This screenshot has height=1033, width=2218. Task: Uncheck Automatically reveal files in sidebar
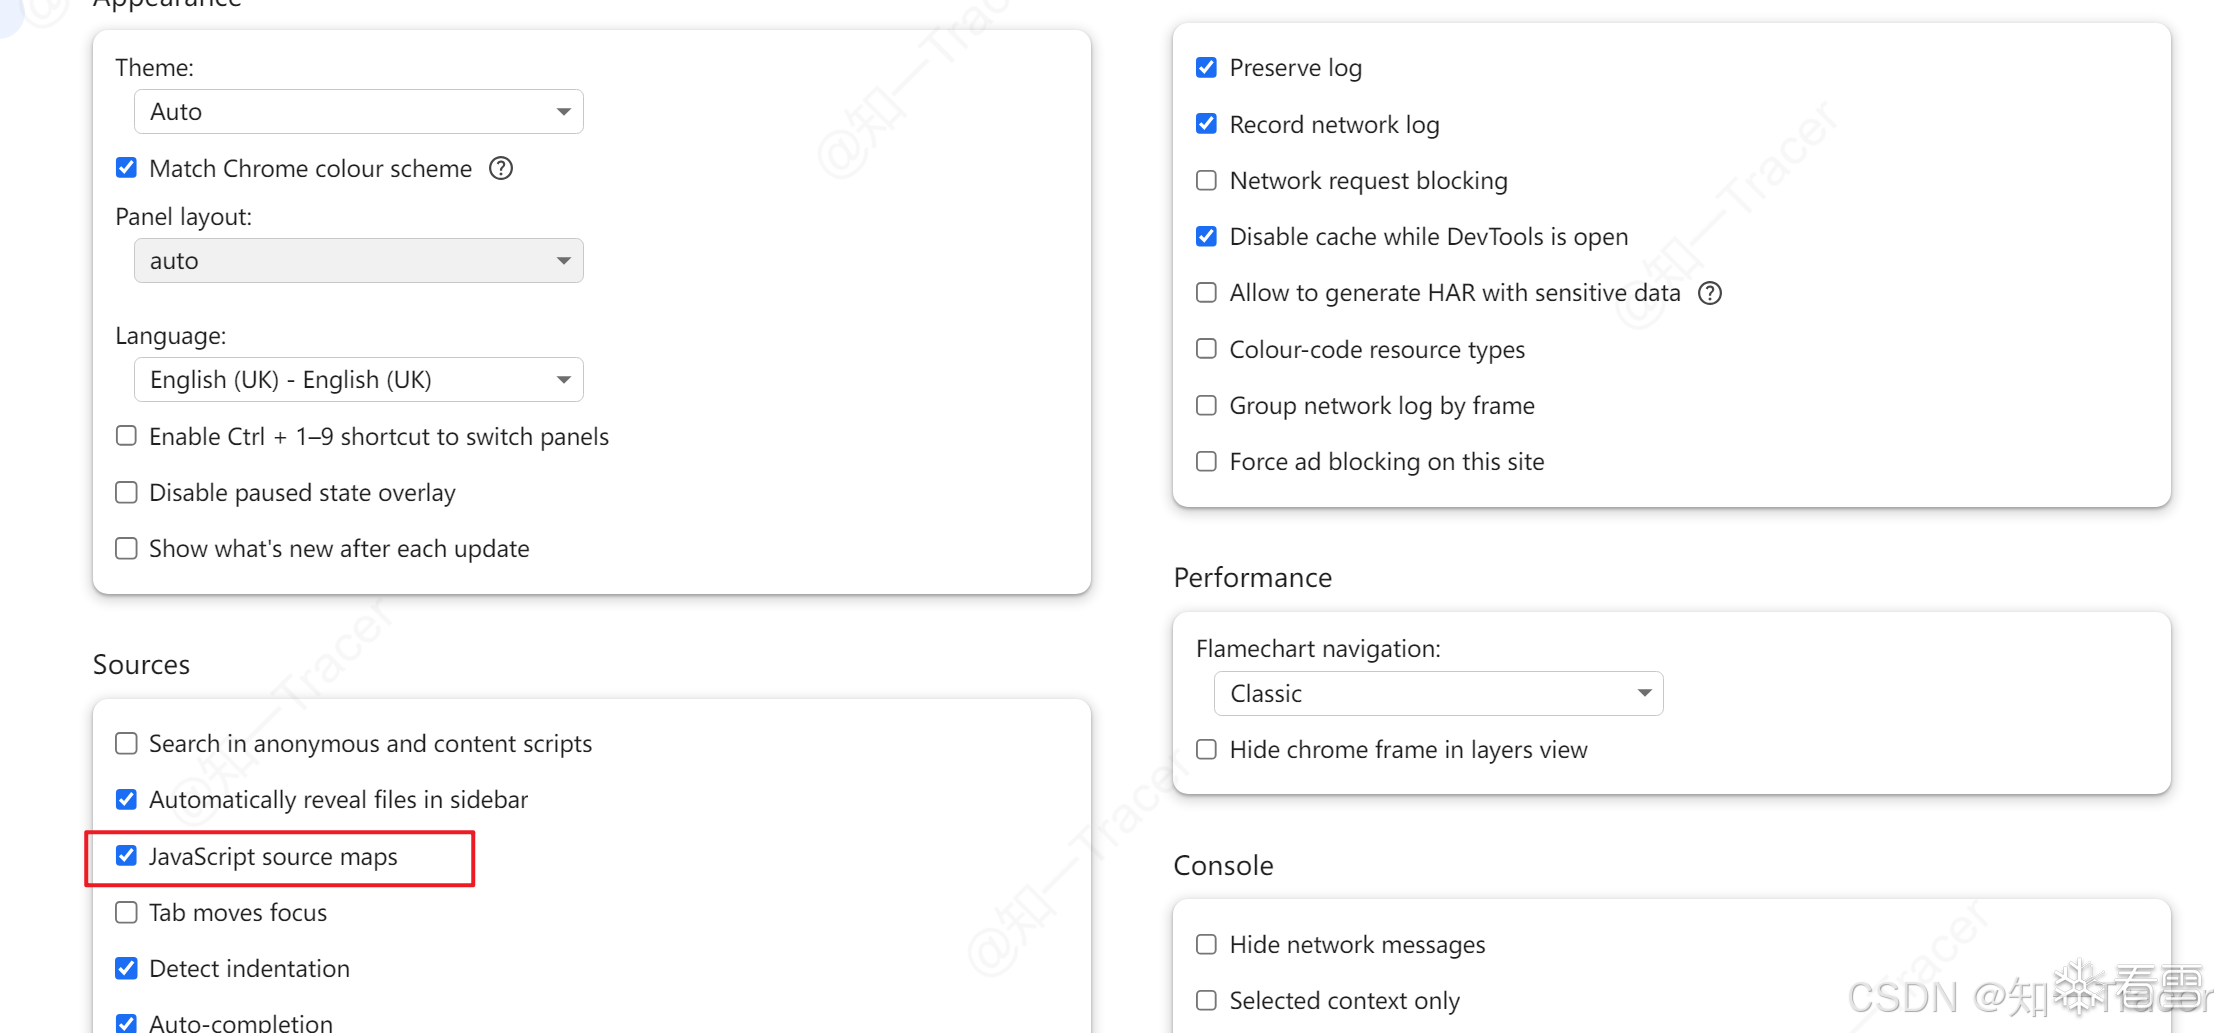(x=126, y=800)
